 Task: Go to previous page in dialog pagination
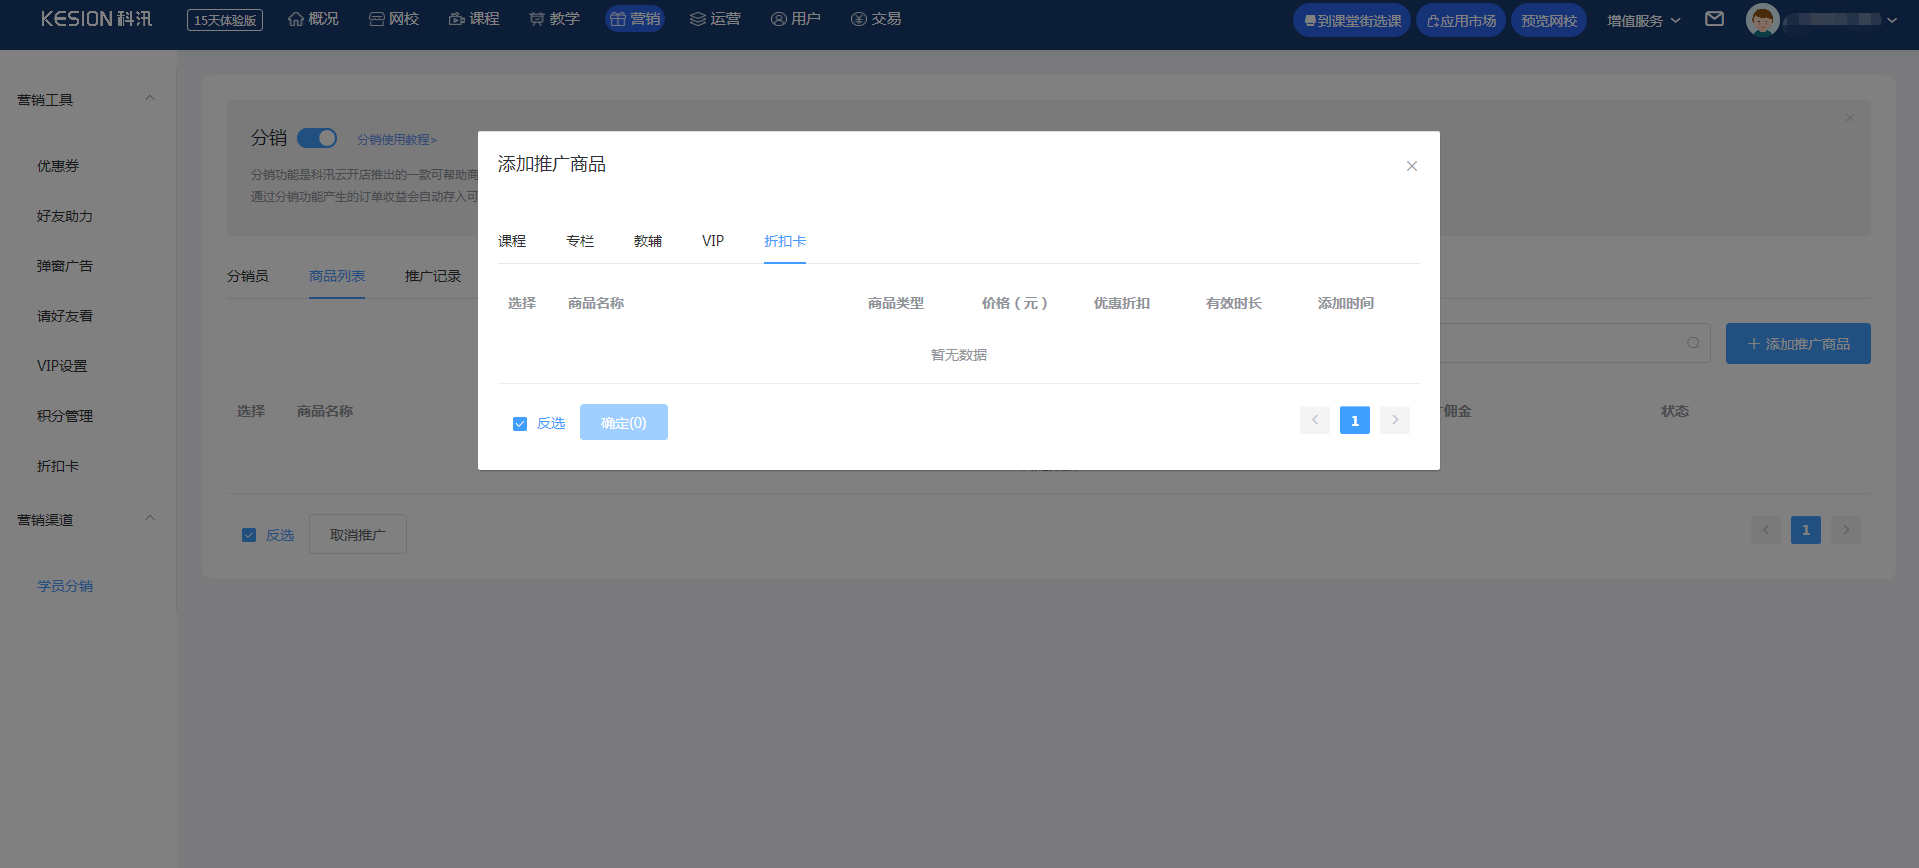(1314, 420)
